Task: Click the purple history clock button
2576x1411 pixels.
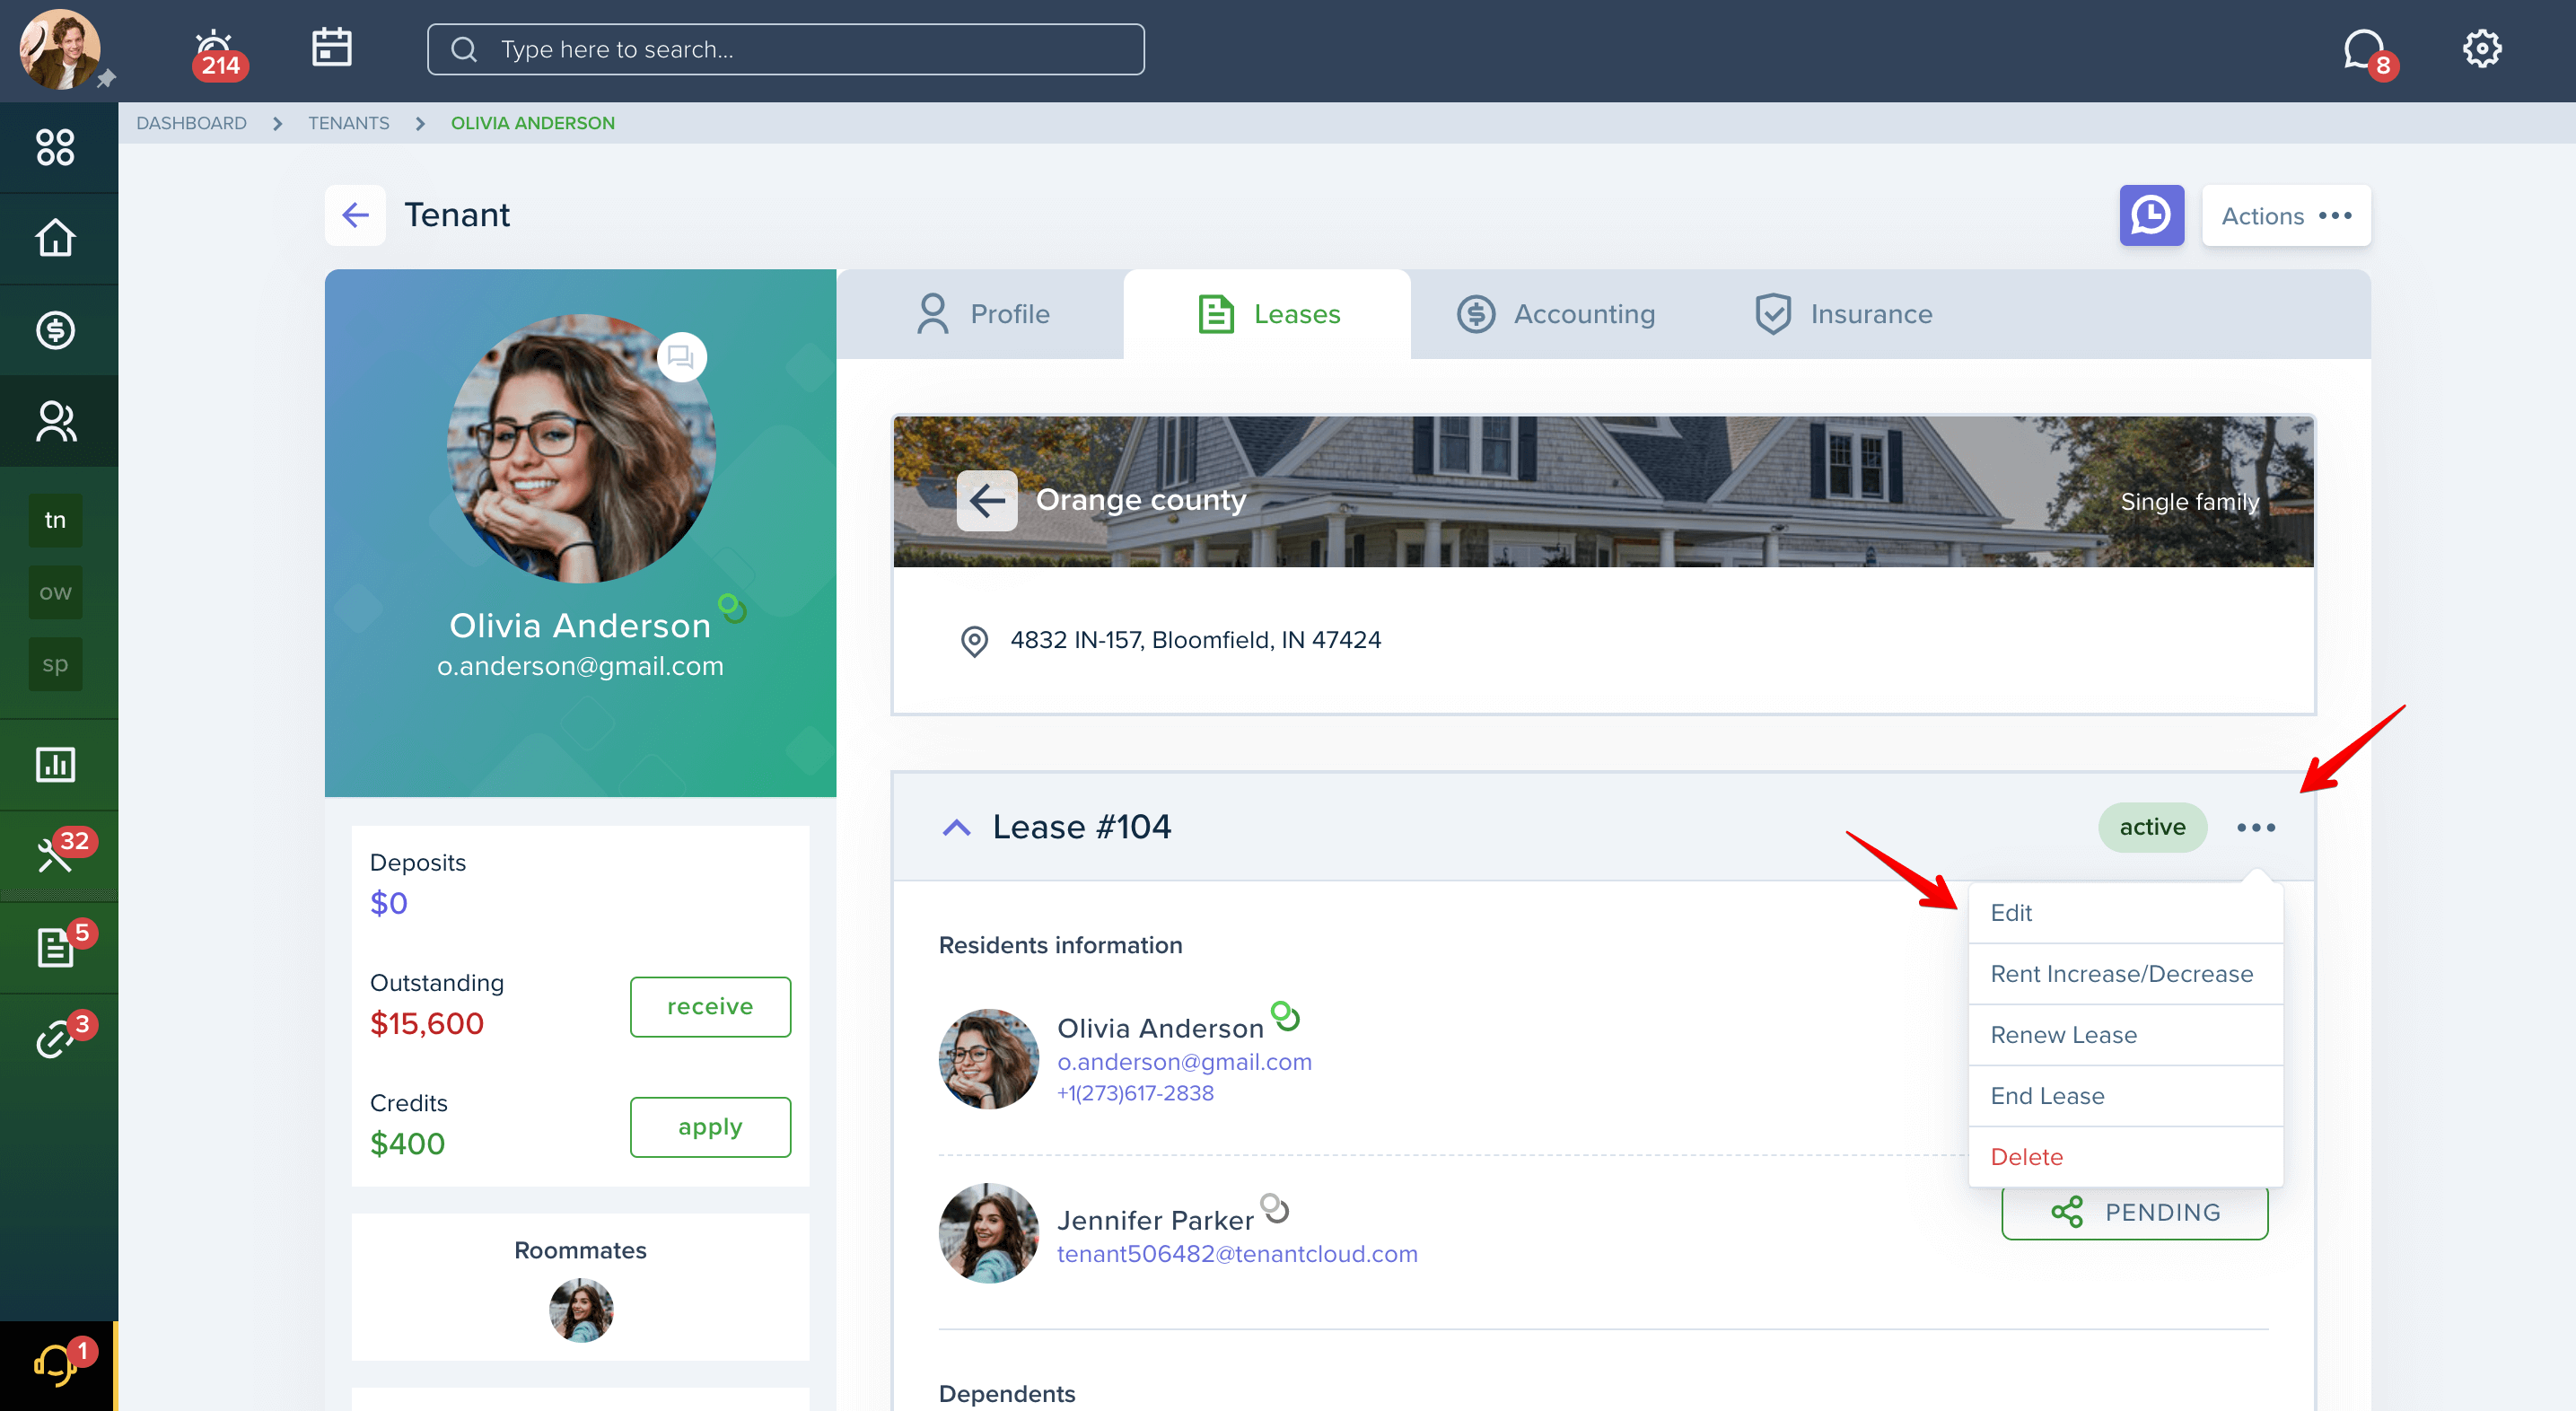Action: [2151, 215]
